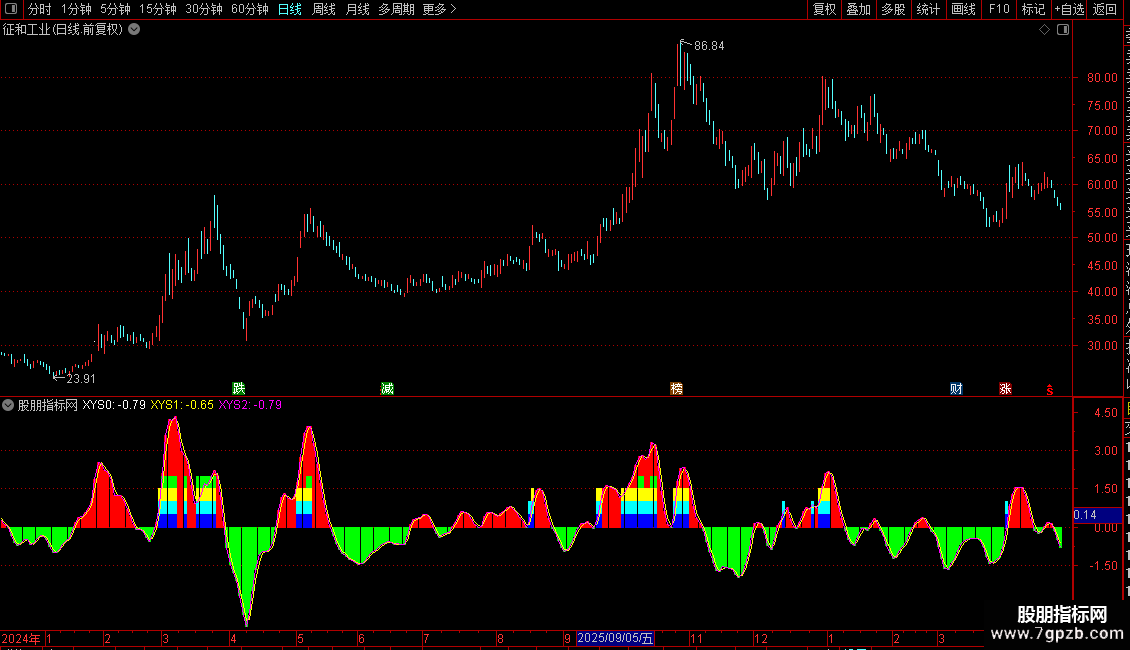Screen dimensions: 1130x650
Task: Click the 复权 button
Action: (824, 9)
